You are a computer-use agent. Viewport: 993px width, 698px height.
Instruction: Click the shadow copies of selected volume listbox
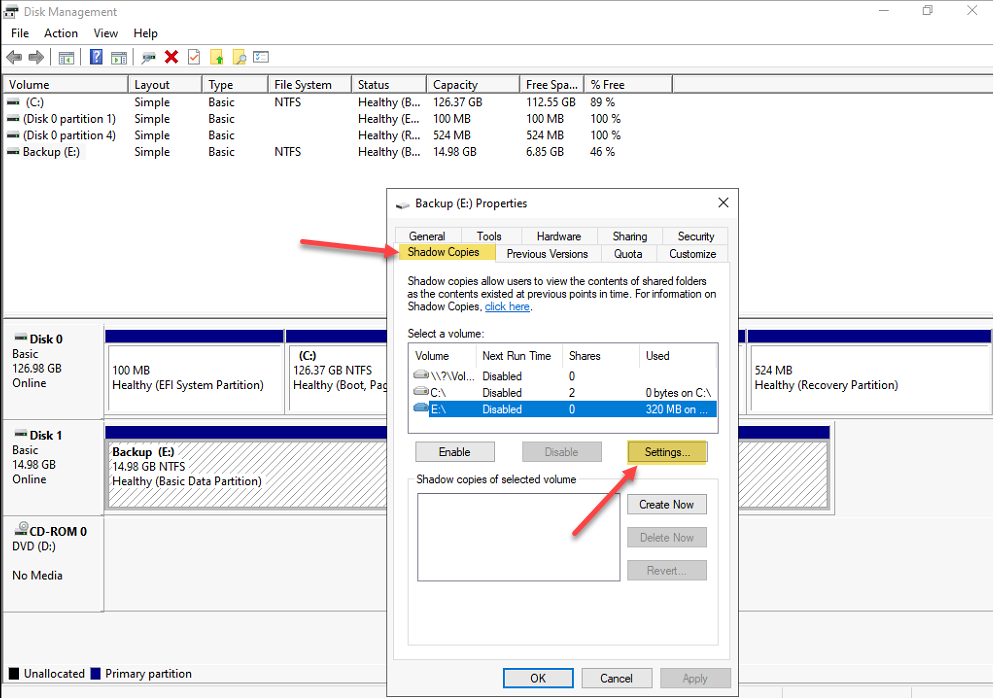click(518, 536)
